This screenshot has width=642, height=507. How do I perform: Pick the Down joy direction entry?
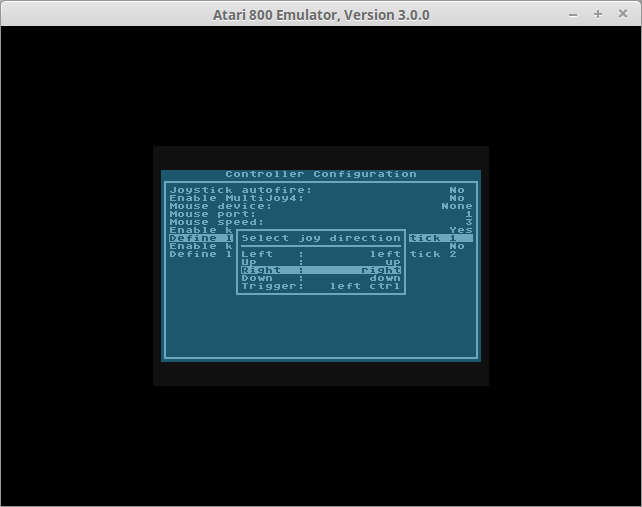[x=321, y=278]
